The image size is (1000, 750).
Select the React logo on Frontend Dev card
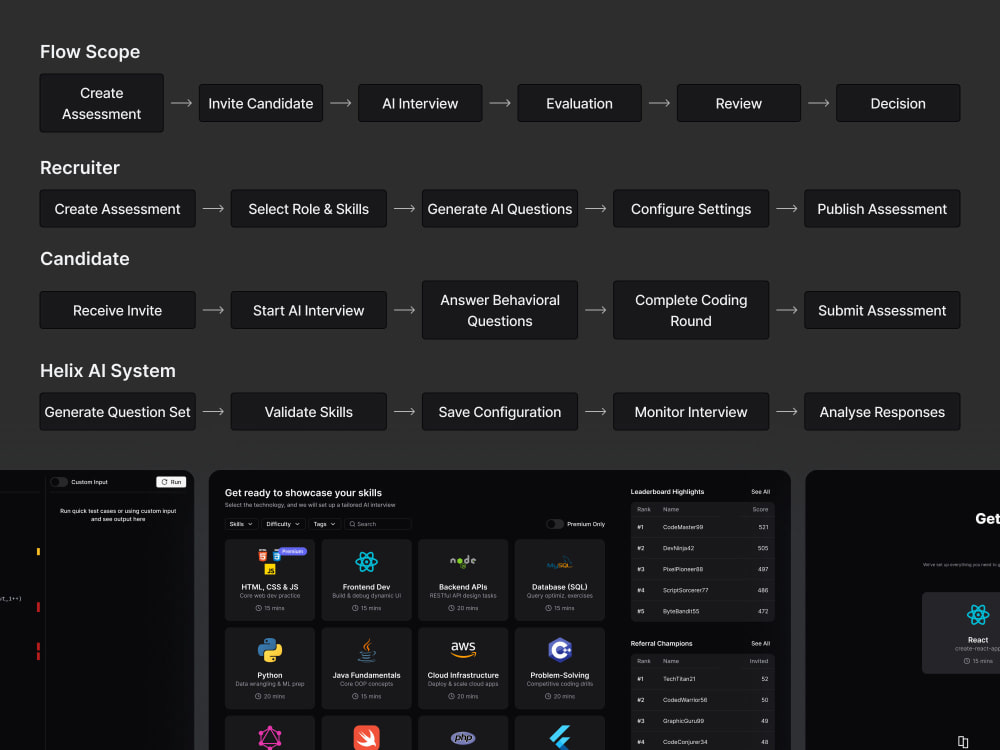[x=366, y=561]
